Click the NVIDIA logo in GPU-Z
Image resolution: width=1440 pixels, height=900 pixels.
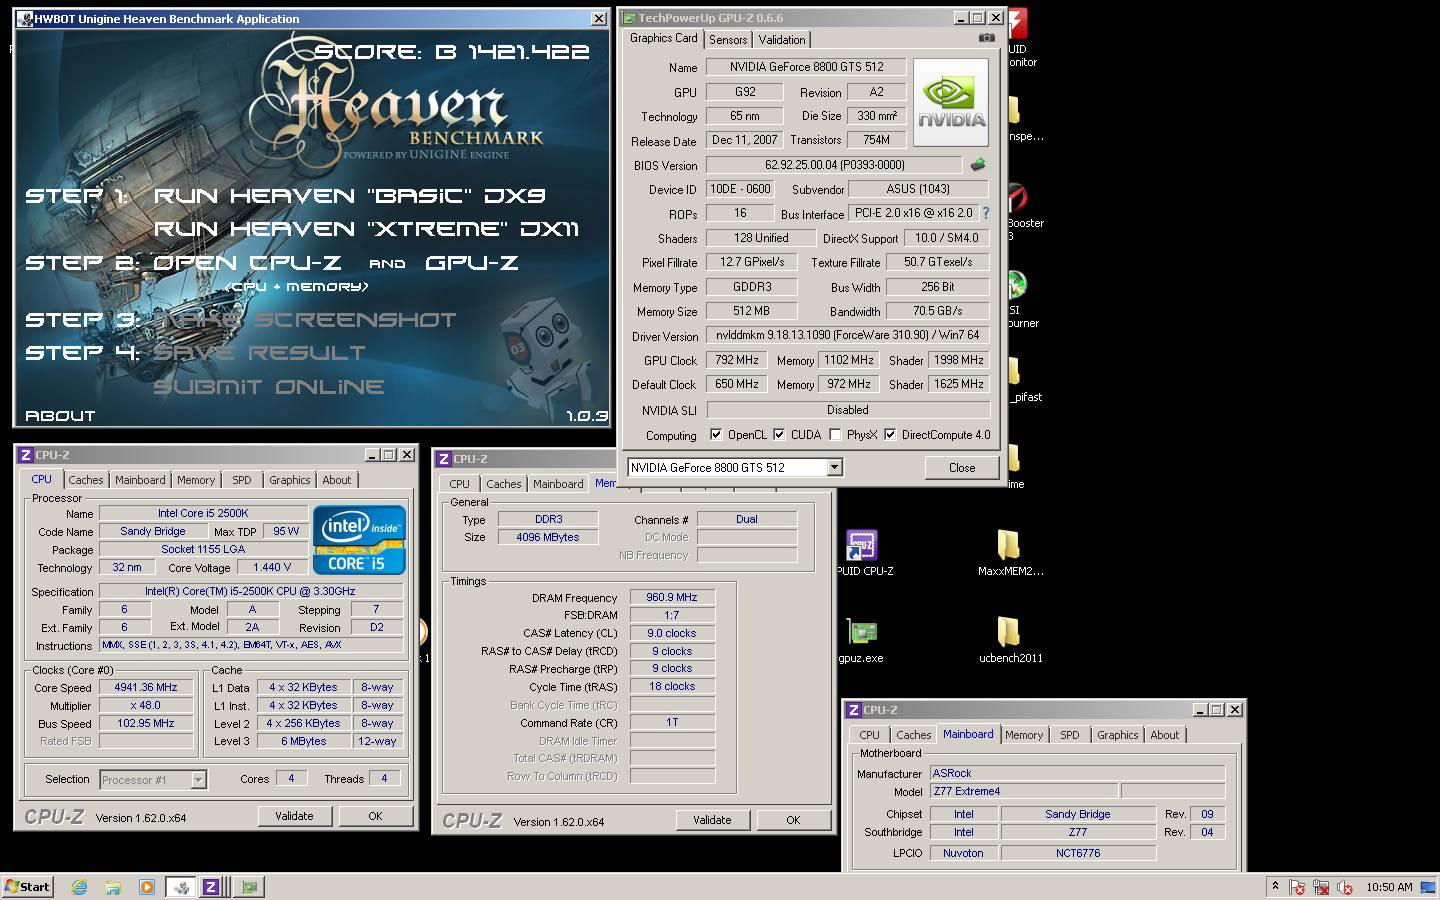tap(951, 103)
